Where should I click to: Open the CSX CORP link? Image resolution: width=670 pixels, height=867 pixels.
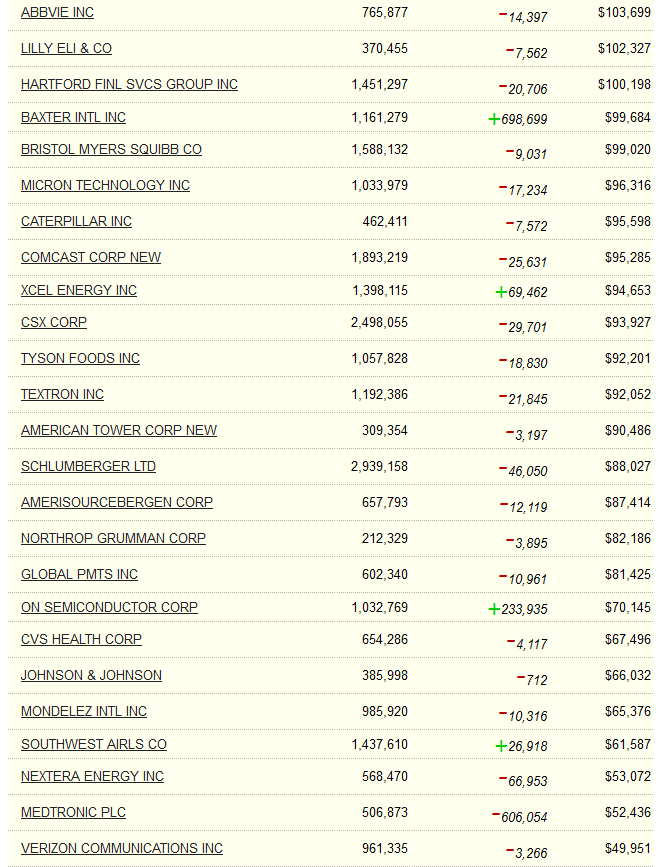click(x=54, y=322)
